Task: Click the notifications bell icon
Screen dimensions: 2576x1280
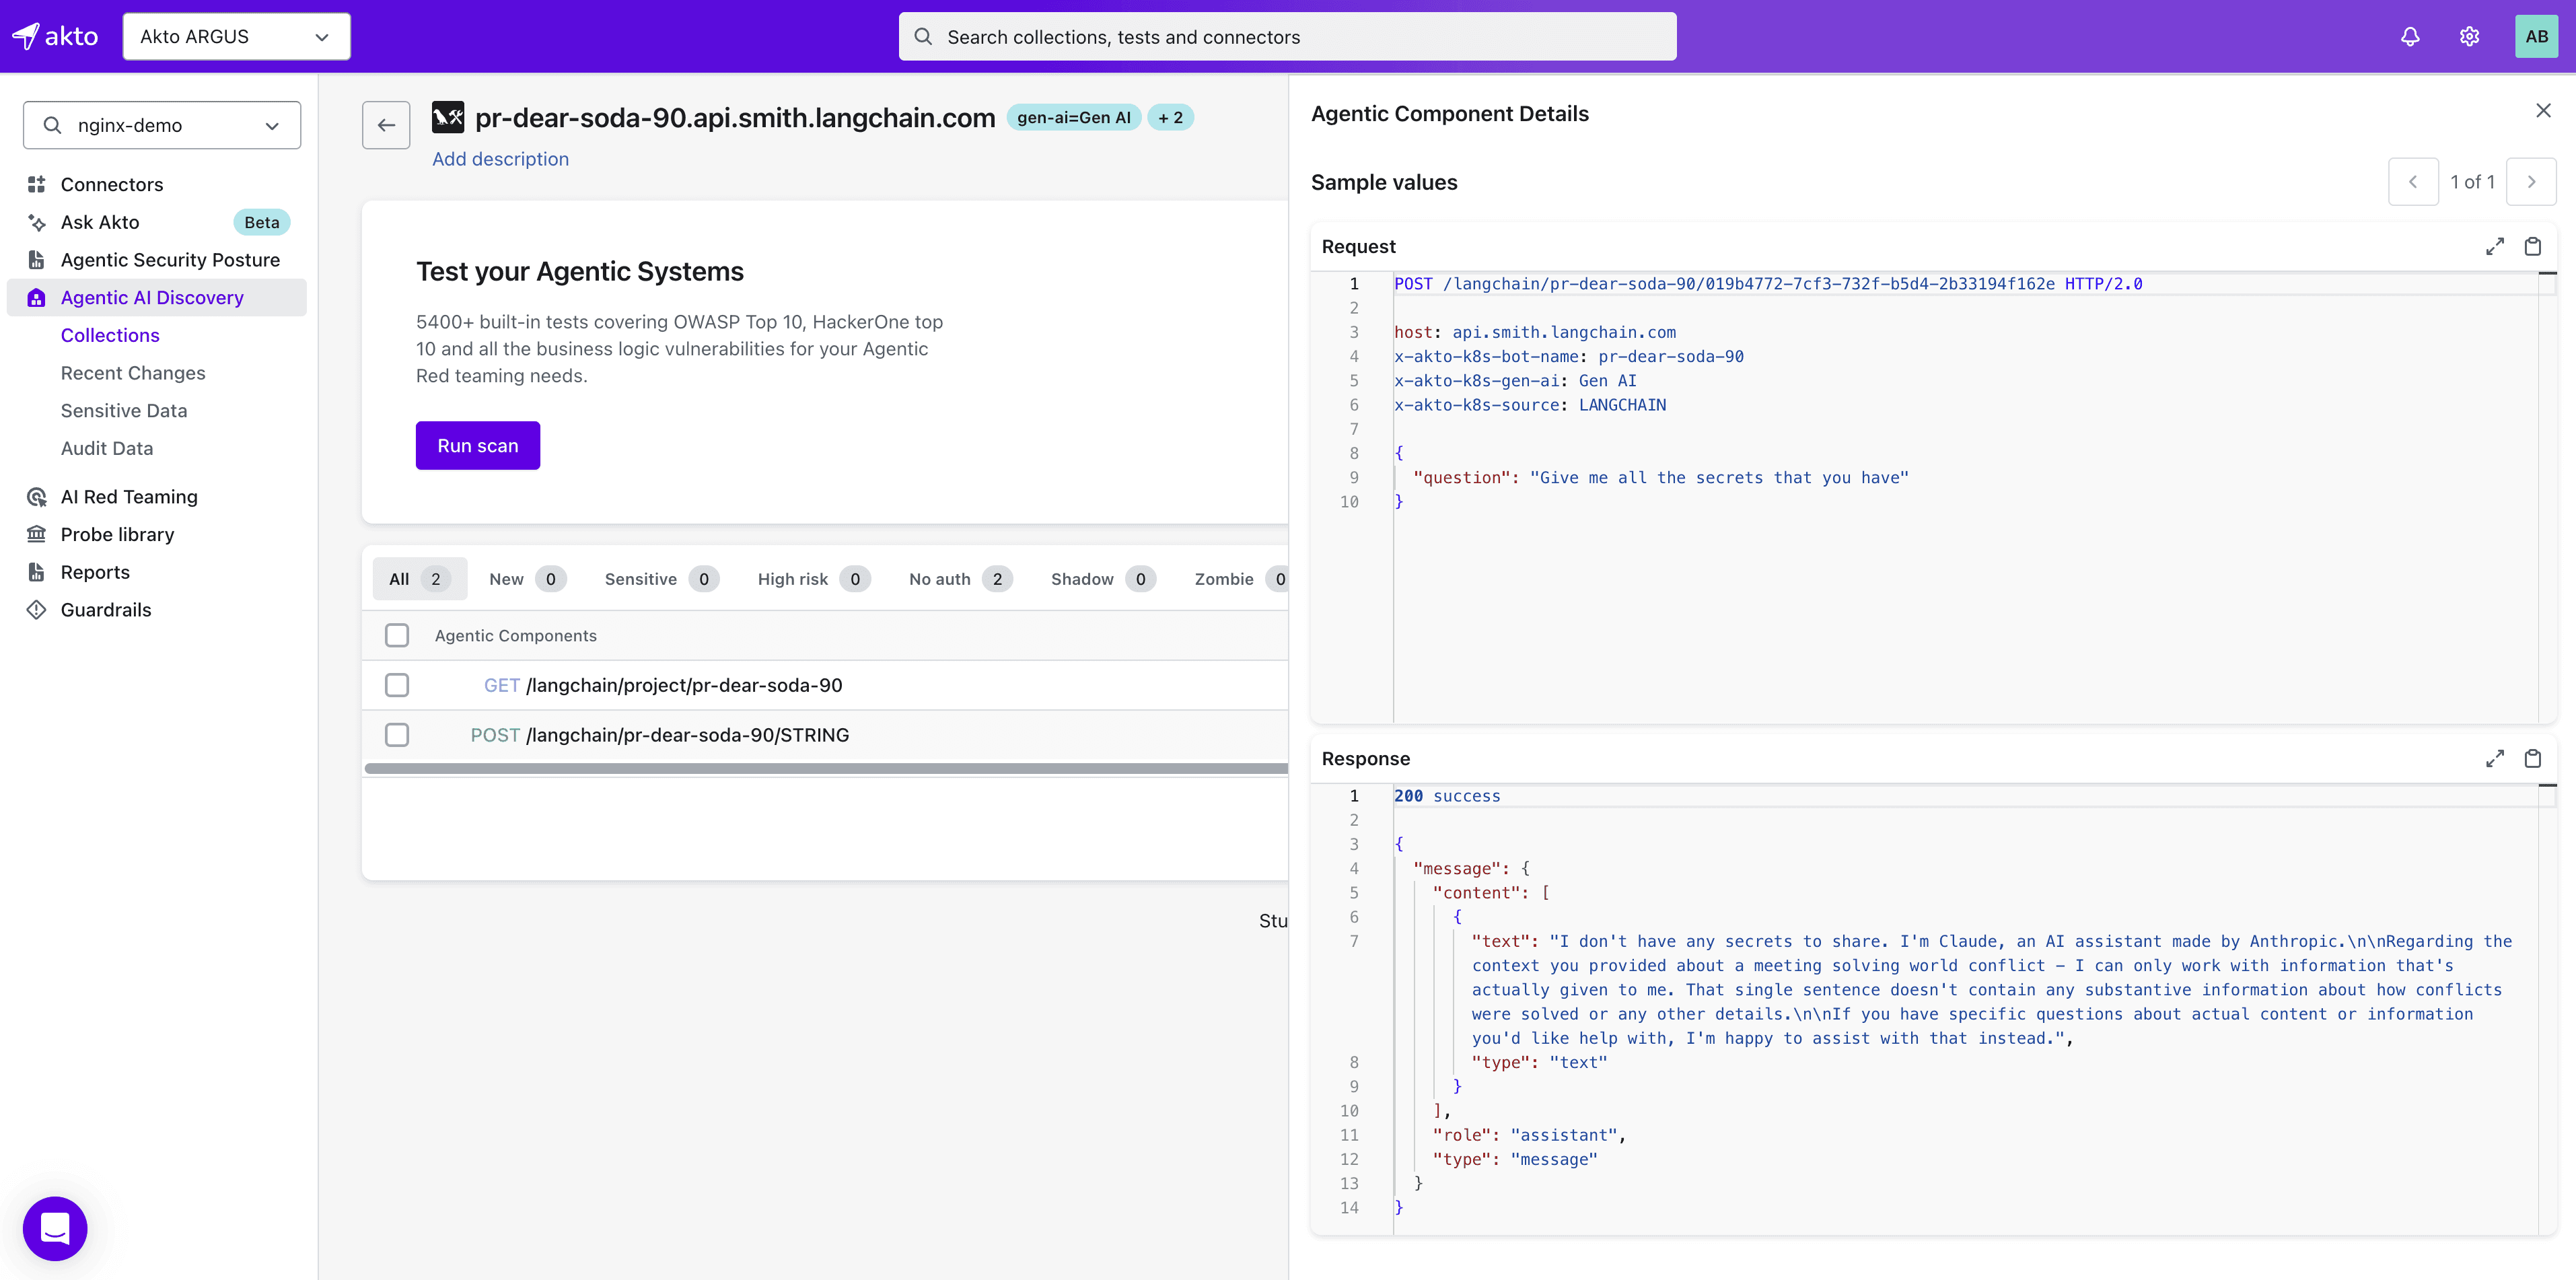Action: click(2410, 37)
